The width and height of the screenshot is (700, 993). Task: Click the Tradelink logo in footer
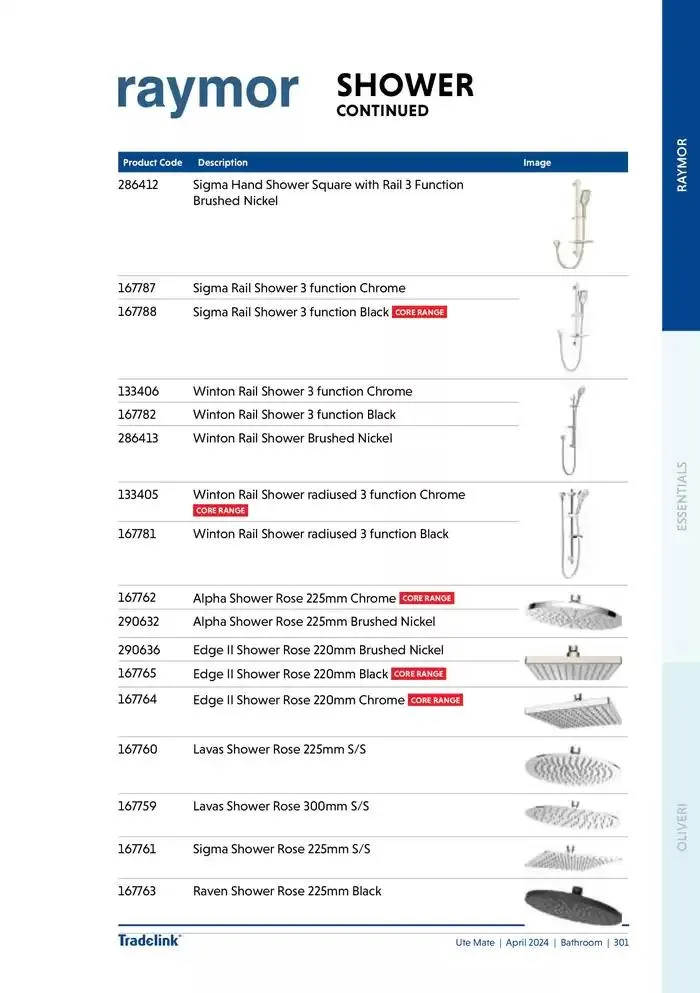(149, 940)
